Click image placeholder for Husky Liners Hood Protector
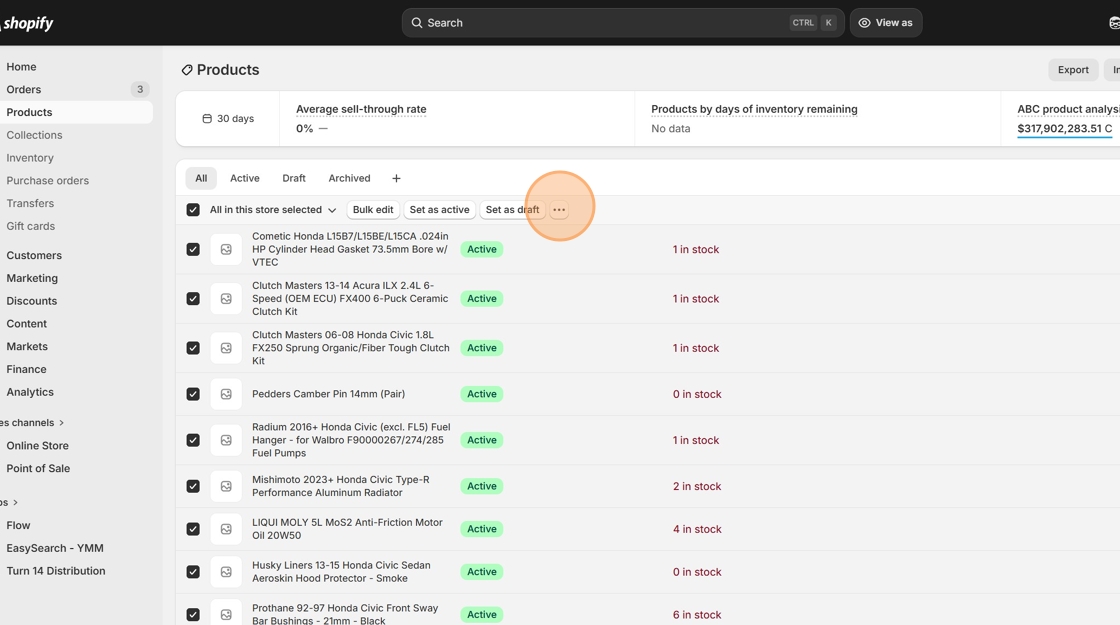1120x625 pixels. pyautogui.click(x=226, y=572)
